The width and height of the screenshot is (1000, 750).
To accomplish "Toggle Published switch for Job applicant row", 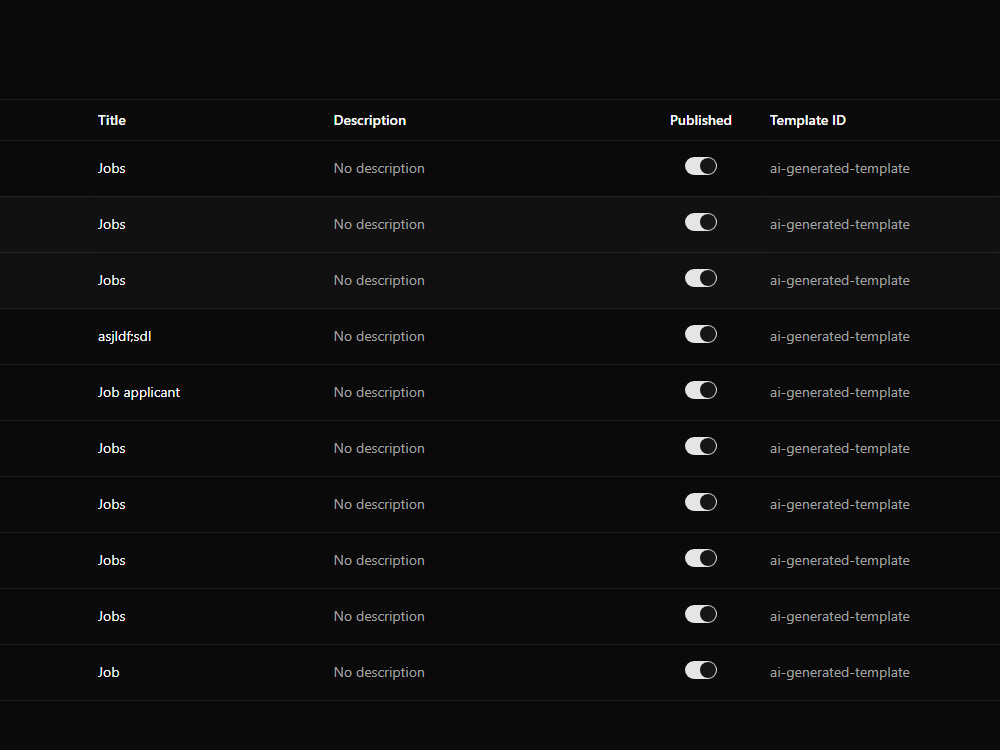I will tap(700, 390).
